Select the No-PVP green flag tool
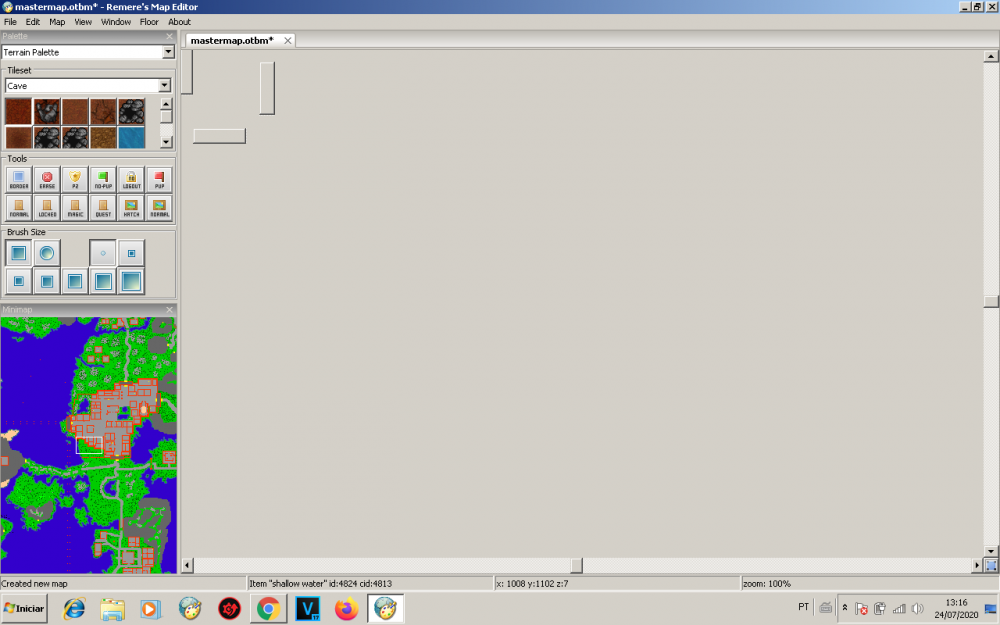 pyautogui.click(x=103, y=179)
